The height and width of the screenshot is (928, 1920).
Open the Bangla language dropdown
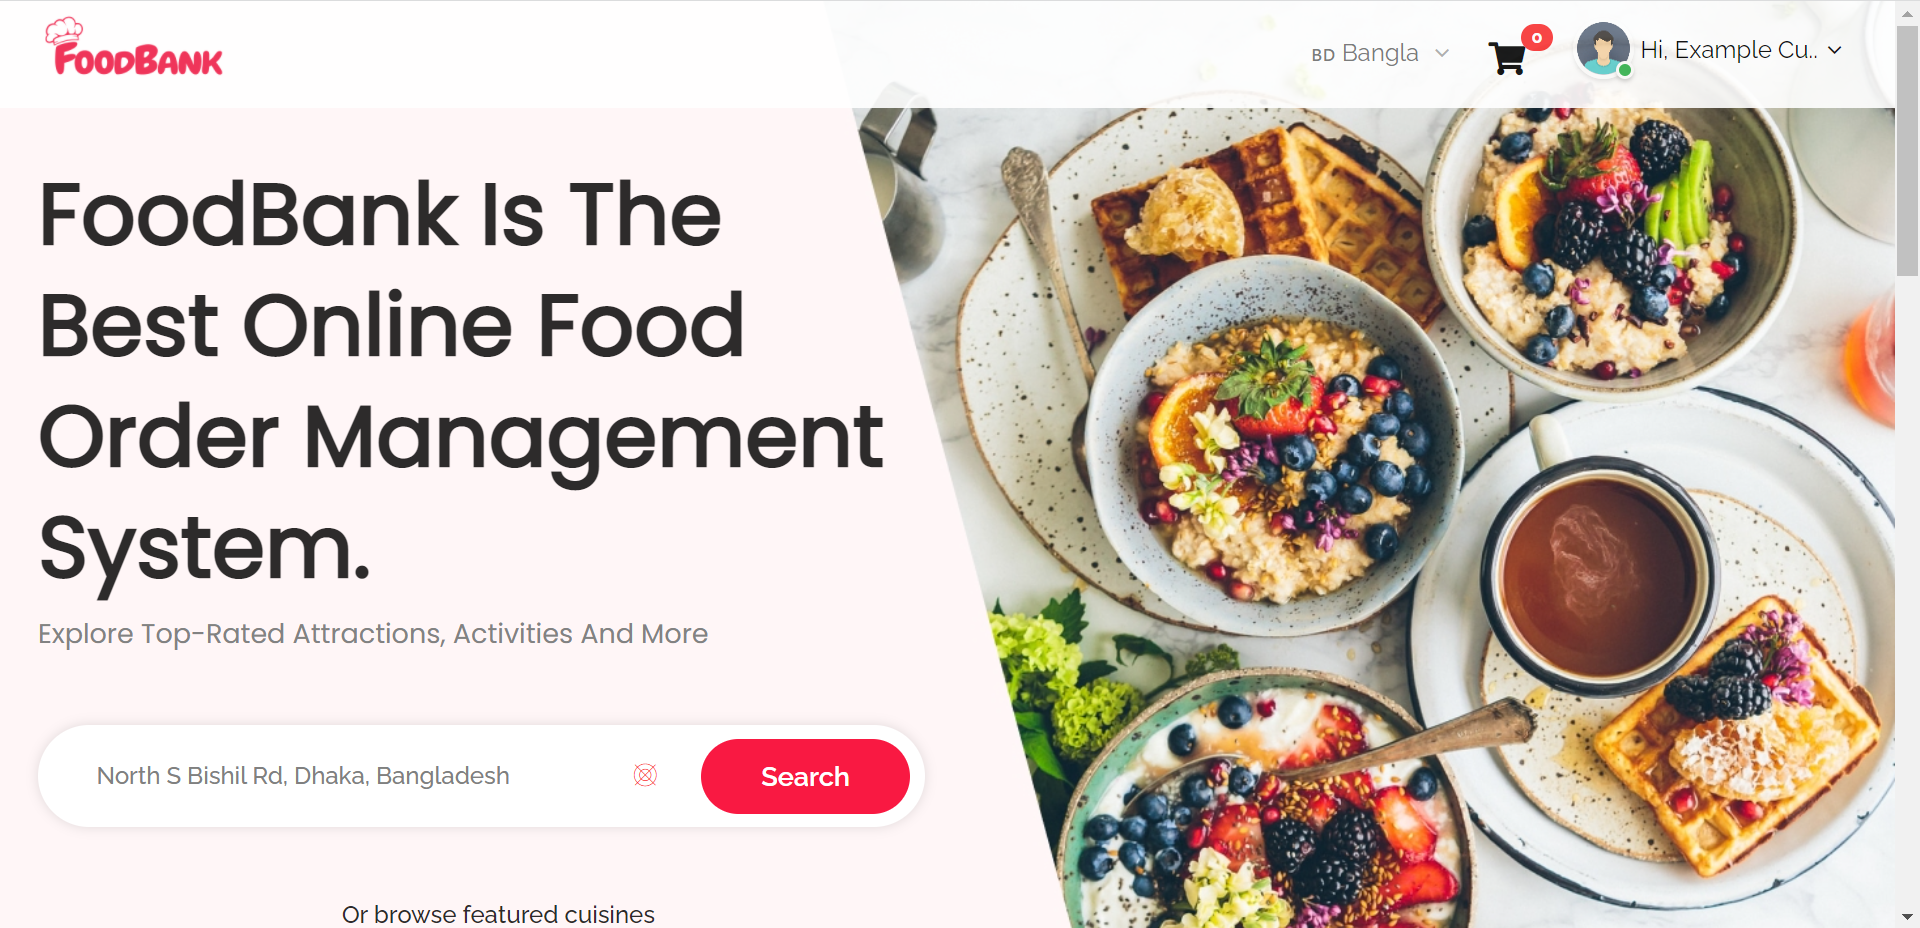coord(1380,53)
